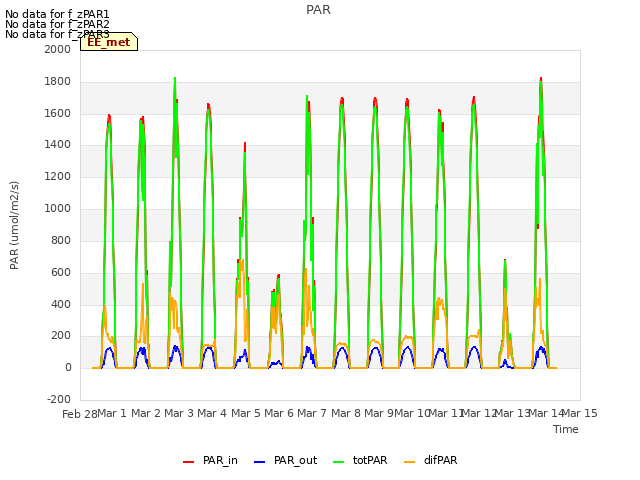The width and height of the screenshot is (640, 480).
Task: Click the Mar 2 x-axis tick label
Action: 146,413
